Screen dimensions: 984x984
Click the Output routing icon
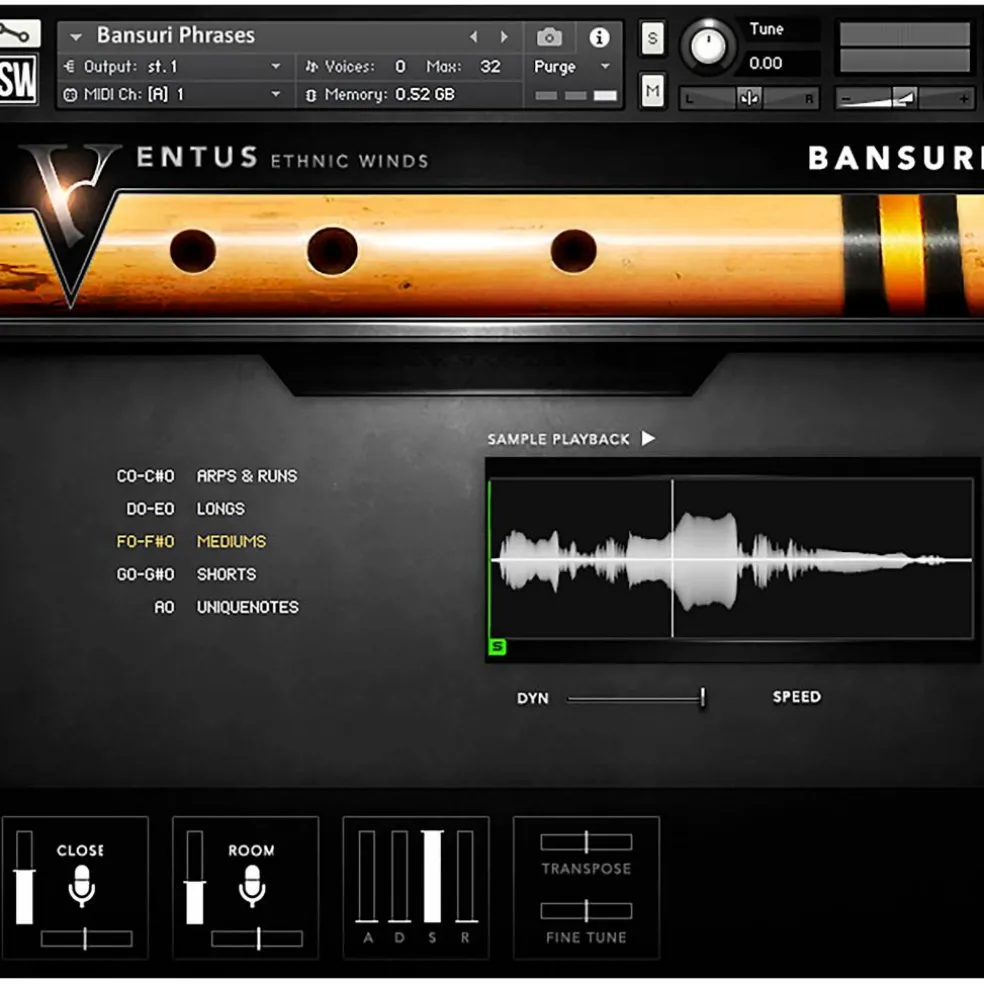[70, 66]
